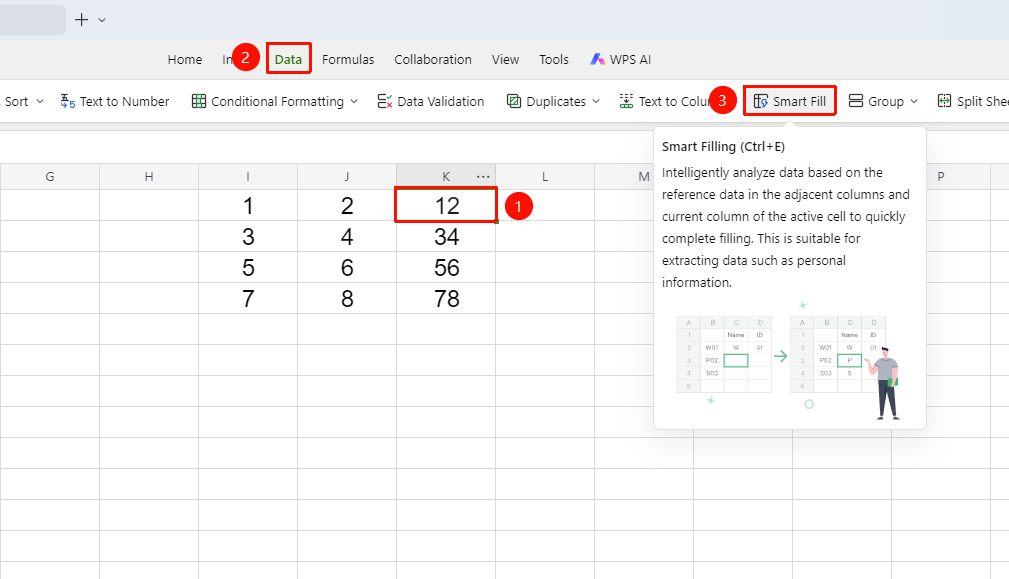Click the Text to Columns icon

pos(626,102)
